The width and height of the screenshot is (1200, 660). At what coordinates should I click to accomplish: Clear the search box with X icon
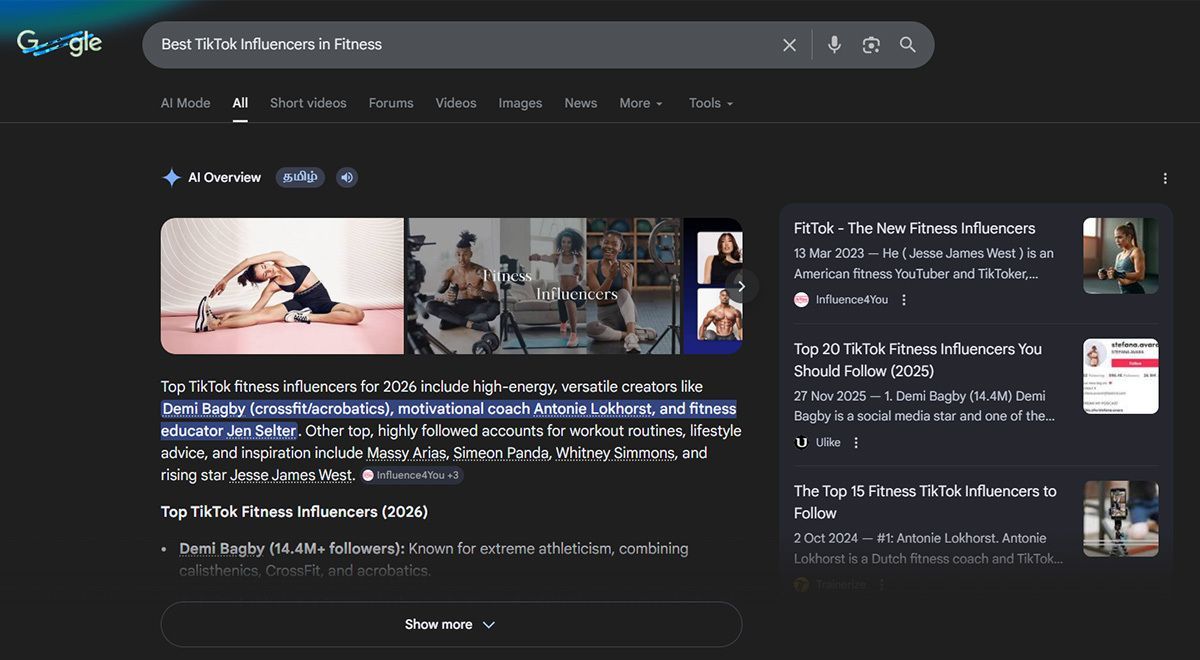[x=789, y=45]
